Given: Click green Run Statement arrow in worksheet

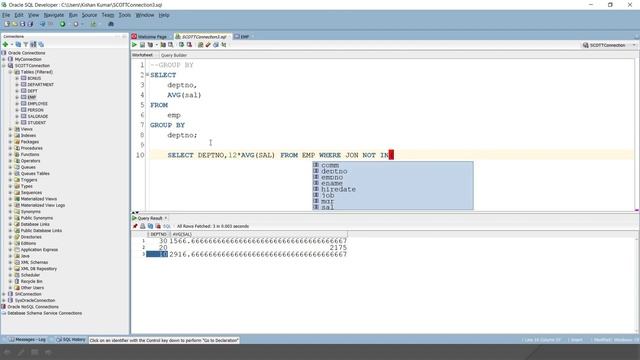Looking at the screenshot, I should 134,45.
